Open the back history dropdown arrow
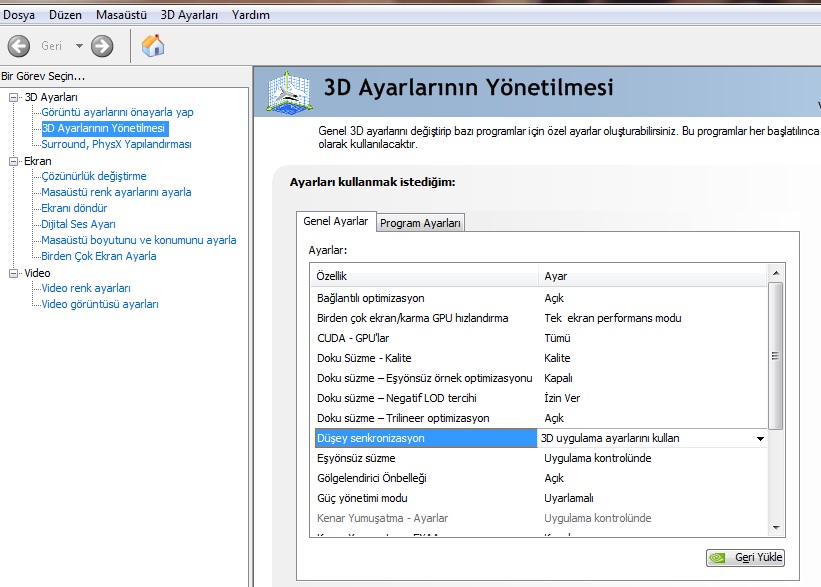 click(x=79, y=46)
